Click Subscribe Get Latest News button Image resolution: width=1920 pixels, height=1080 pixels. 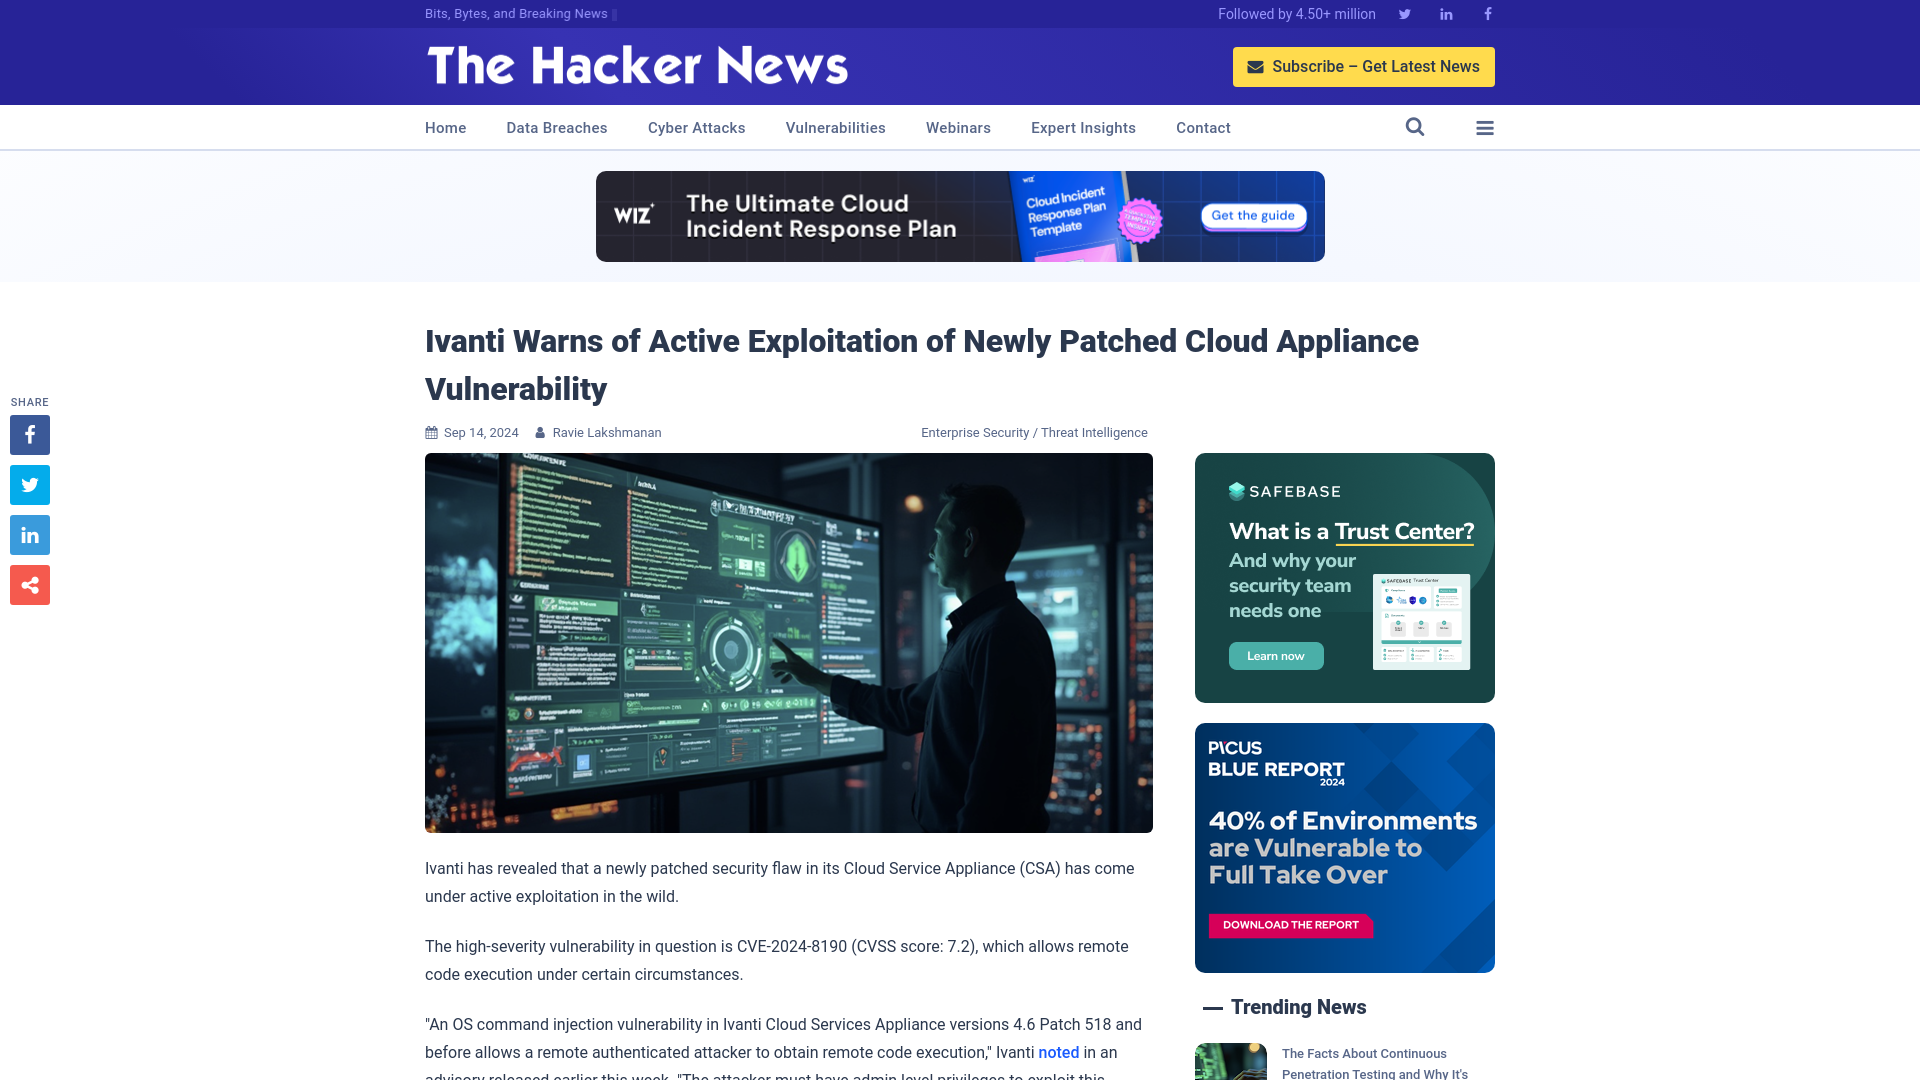coord(1364,66)
